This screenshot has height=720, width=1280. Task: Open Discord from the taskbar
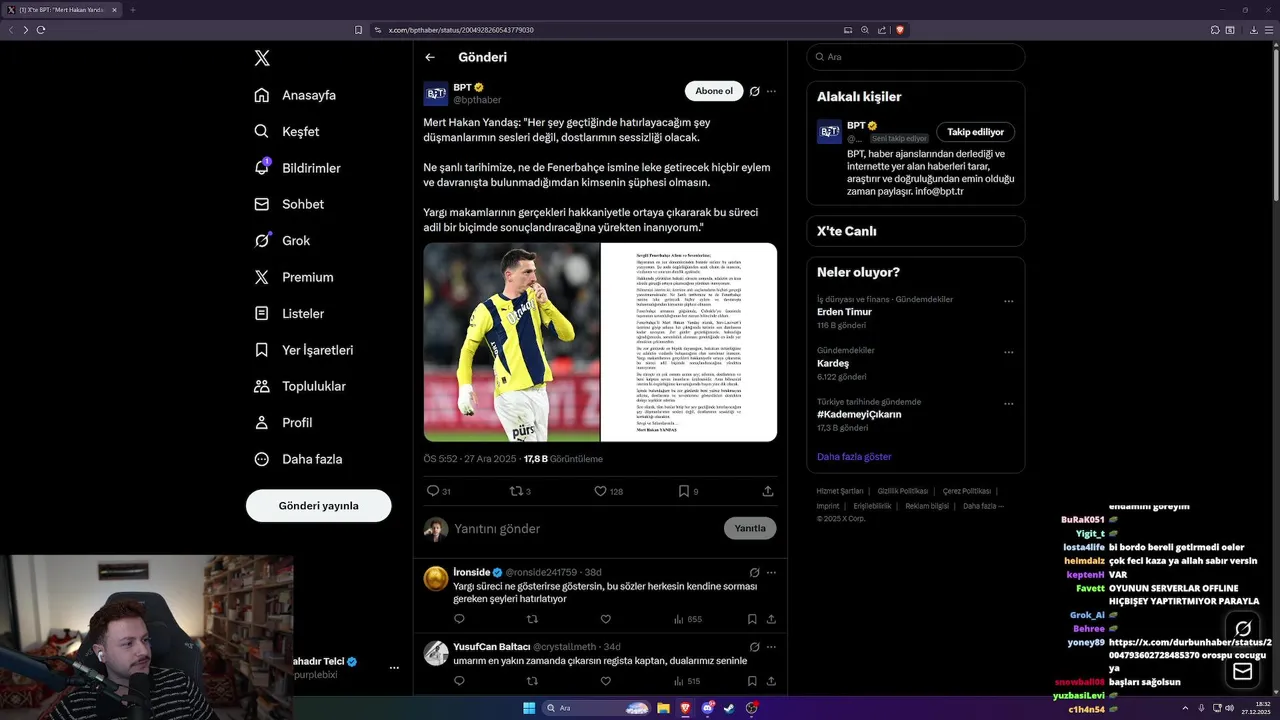[708, 708]
